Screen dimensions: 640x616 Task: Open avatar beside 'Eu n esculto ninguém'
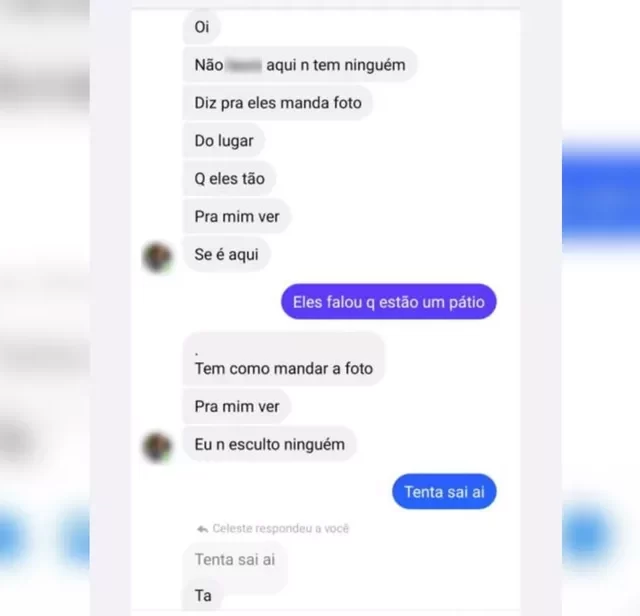157,447
